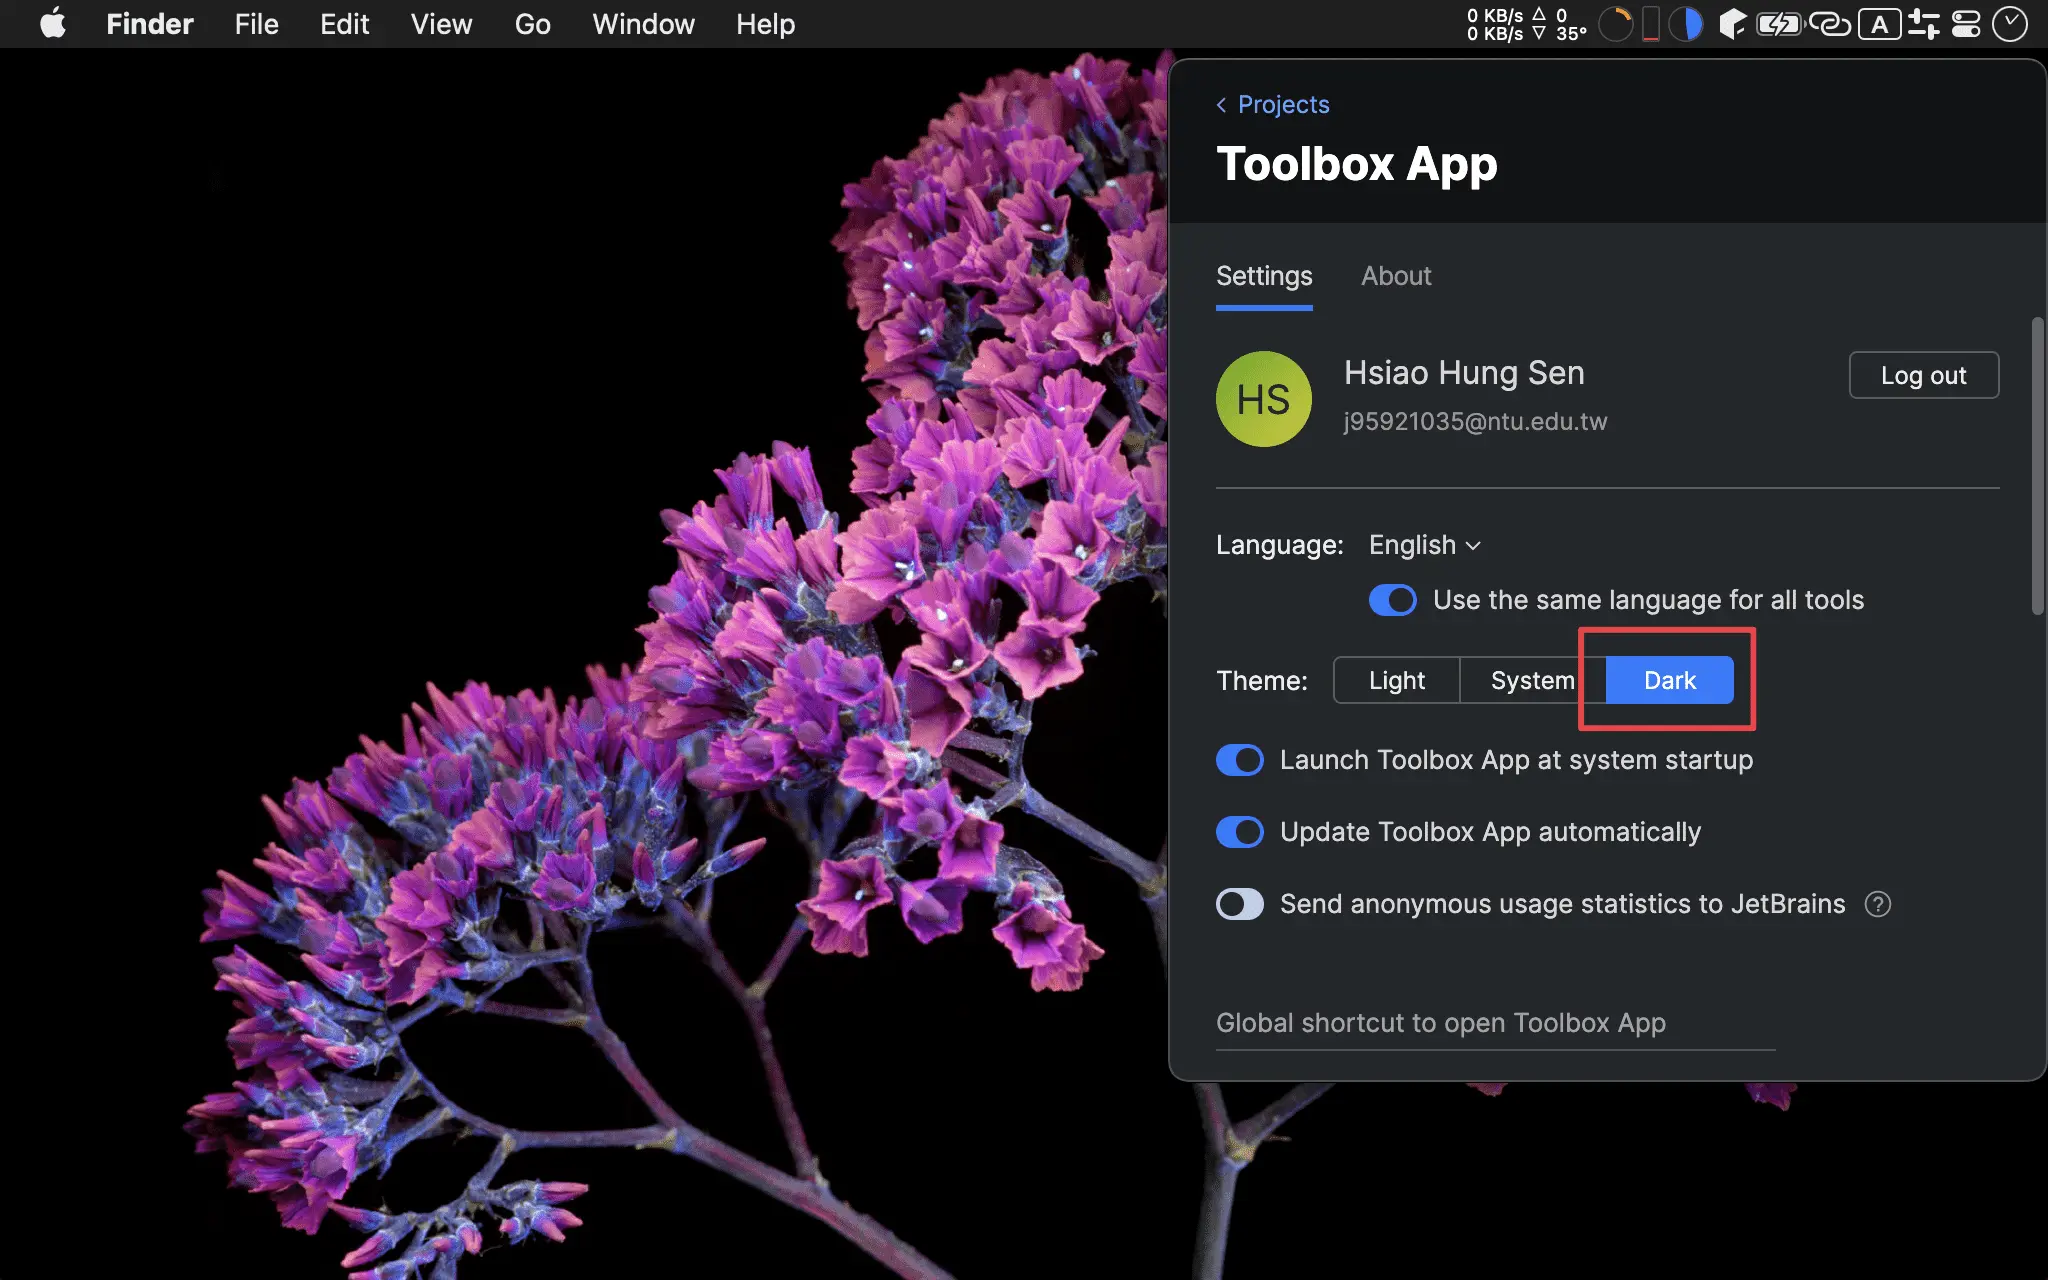Screen dimensions: 2048x1280
Task: Click the Global shortcut to open Toolbox App field
Action: coord(1495,1024)
